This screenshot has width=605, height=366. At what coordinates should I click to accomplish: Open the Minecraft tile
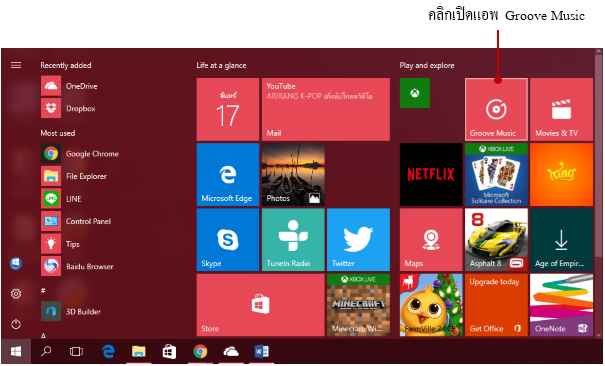[358, 305]
